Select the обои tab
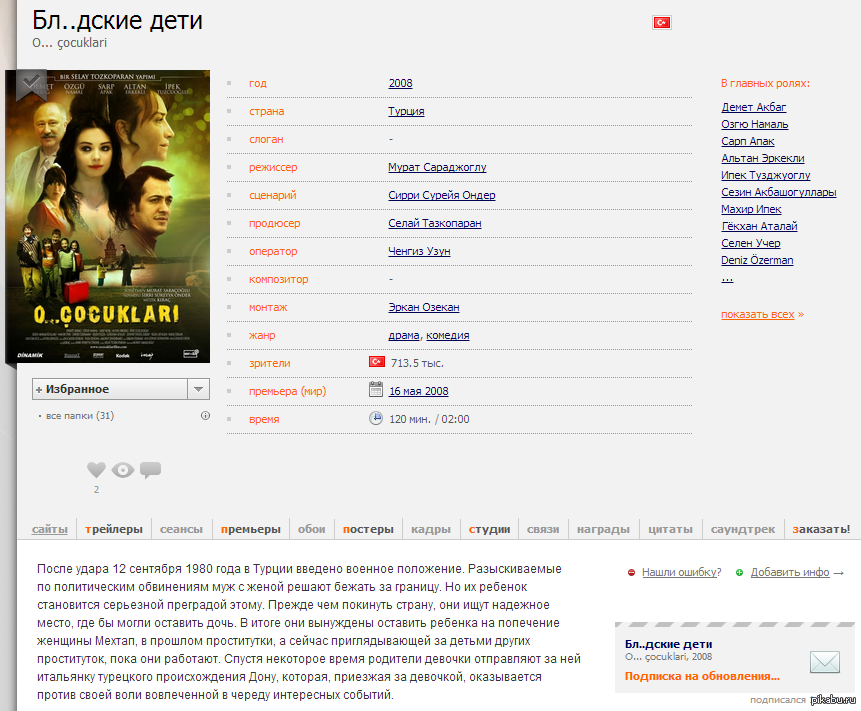Screen dimensions: 861x711 click(311, 529)
